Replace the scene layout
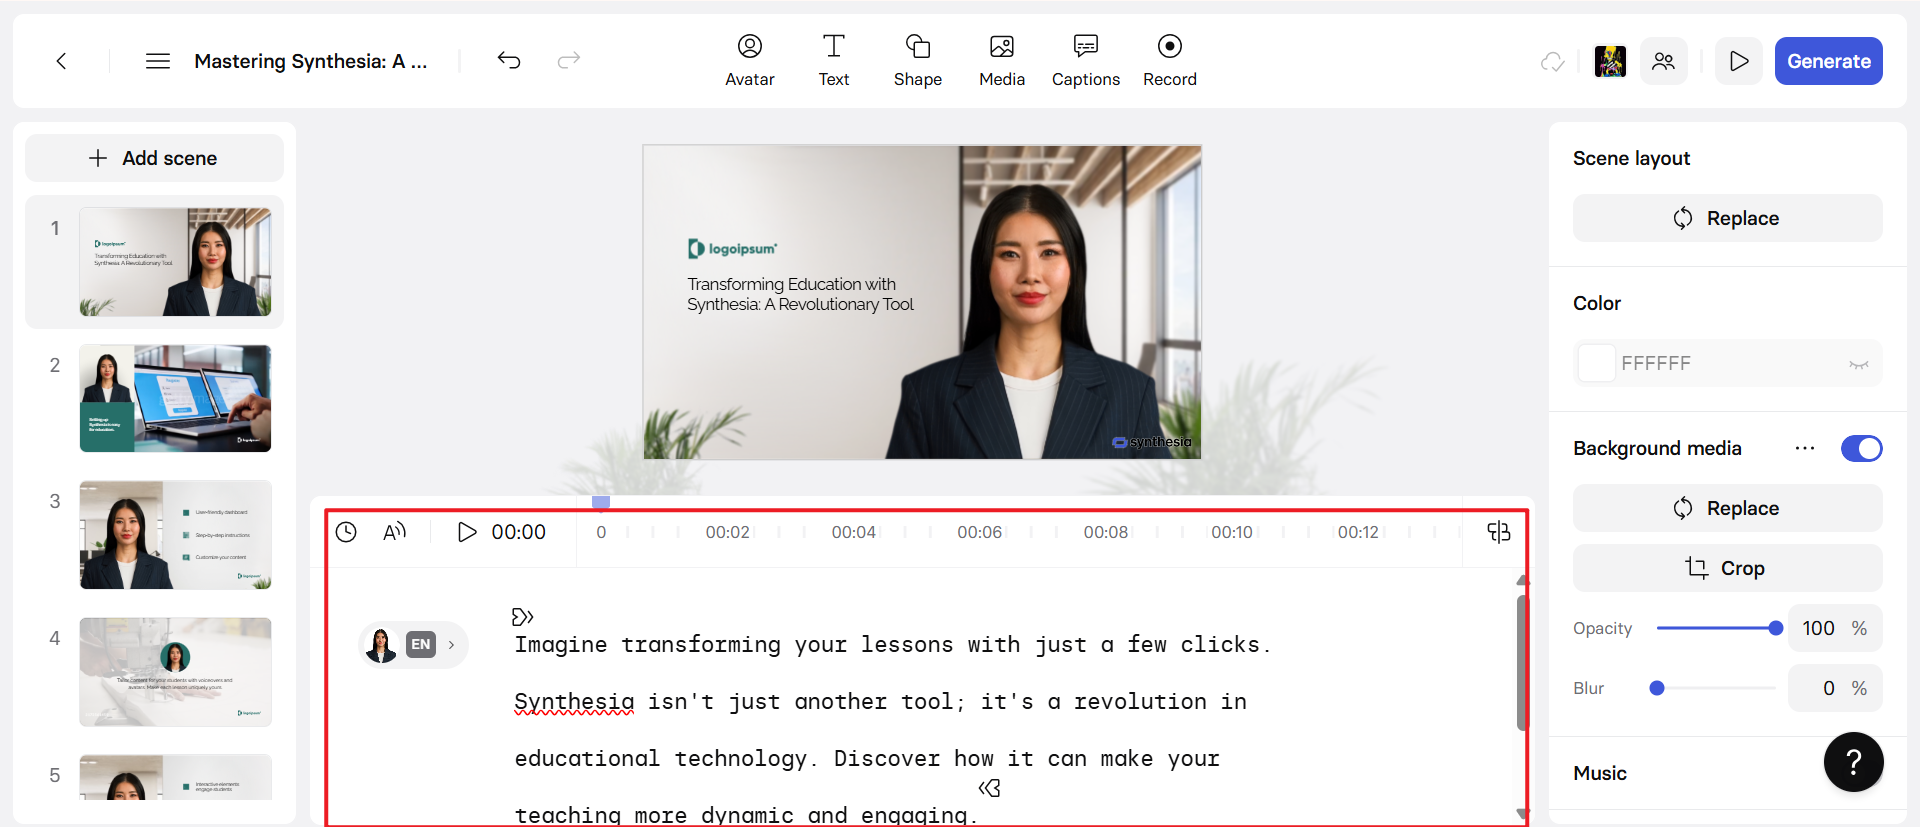The width and height of the screenshot is (1920, 827). 1728,218
